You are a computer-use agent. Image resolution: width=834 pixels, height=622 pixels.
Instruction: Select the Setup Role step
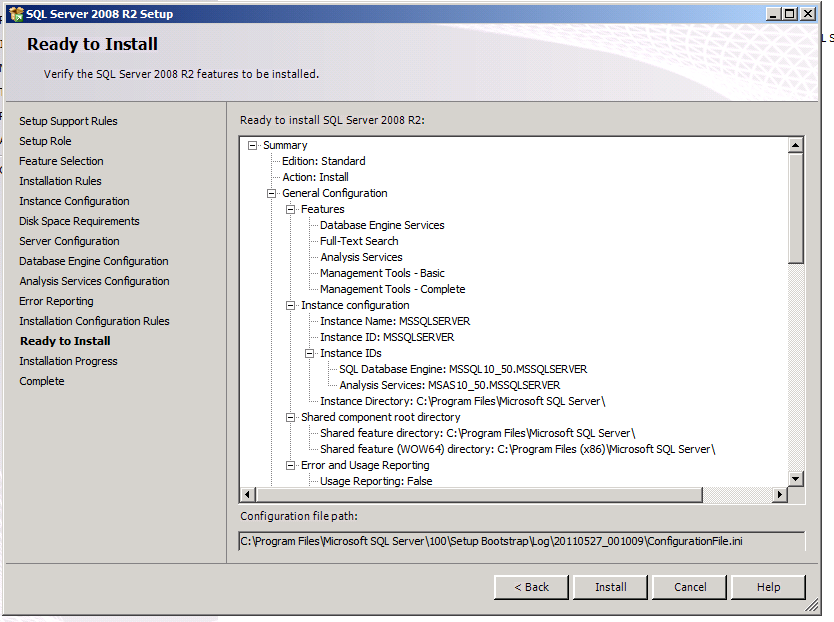tap(45, 141)
